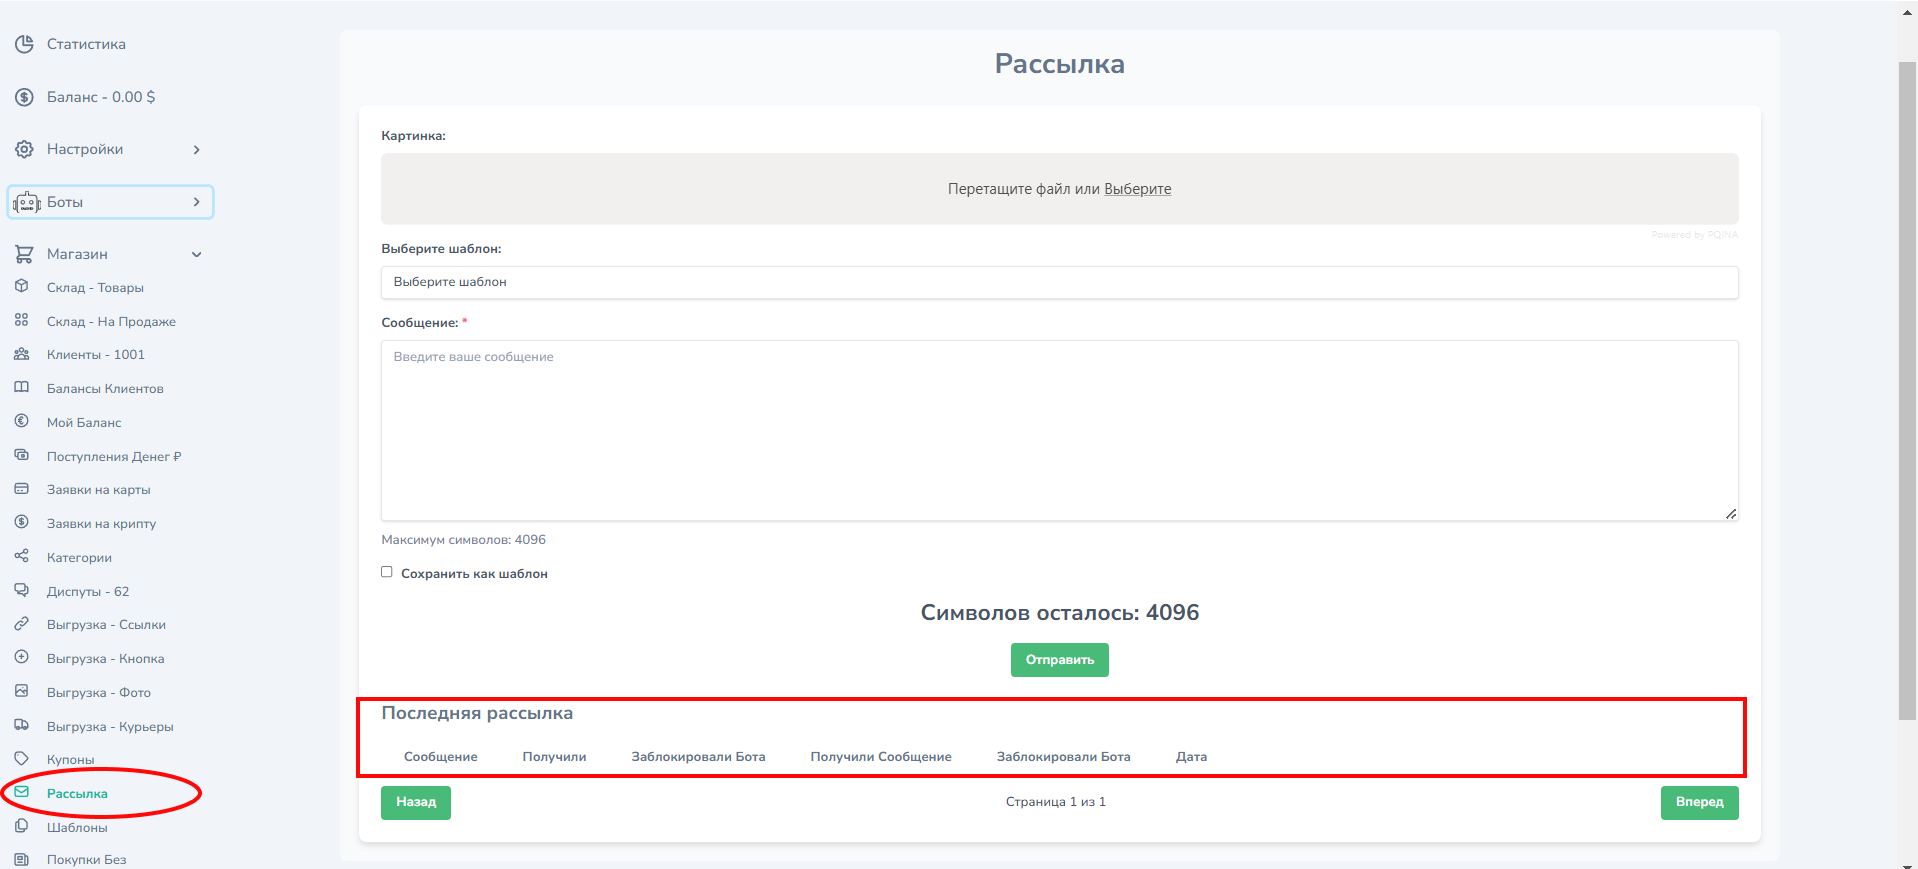Image resolution: width=1918 pixels, height=869 pixels.
Task: Open Заявки на карты menu item
Action: pos(98,490)
